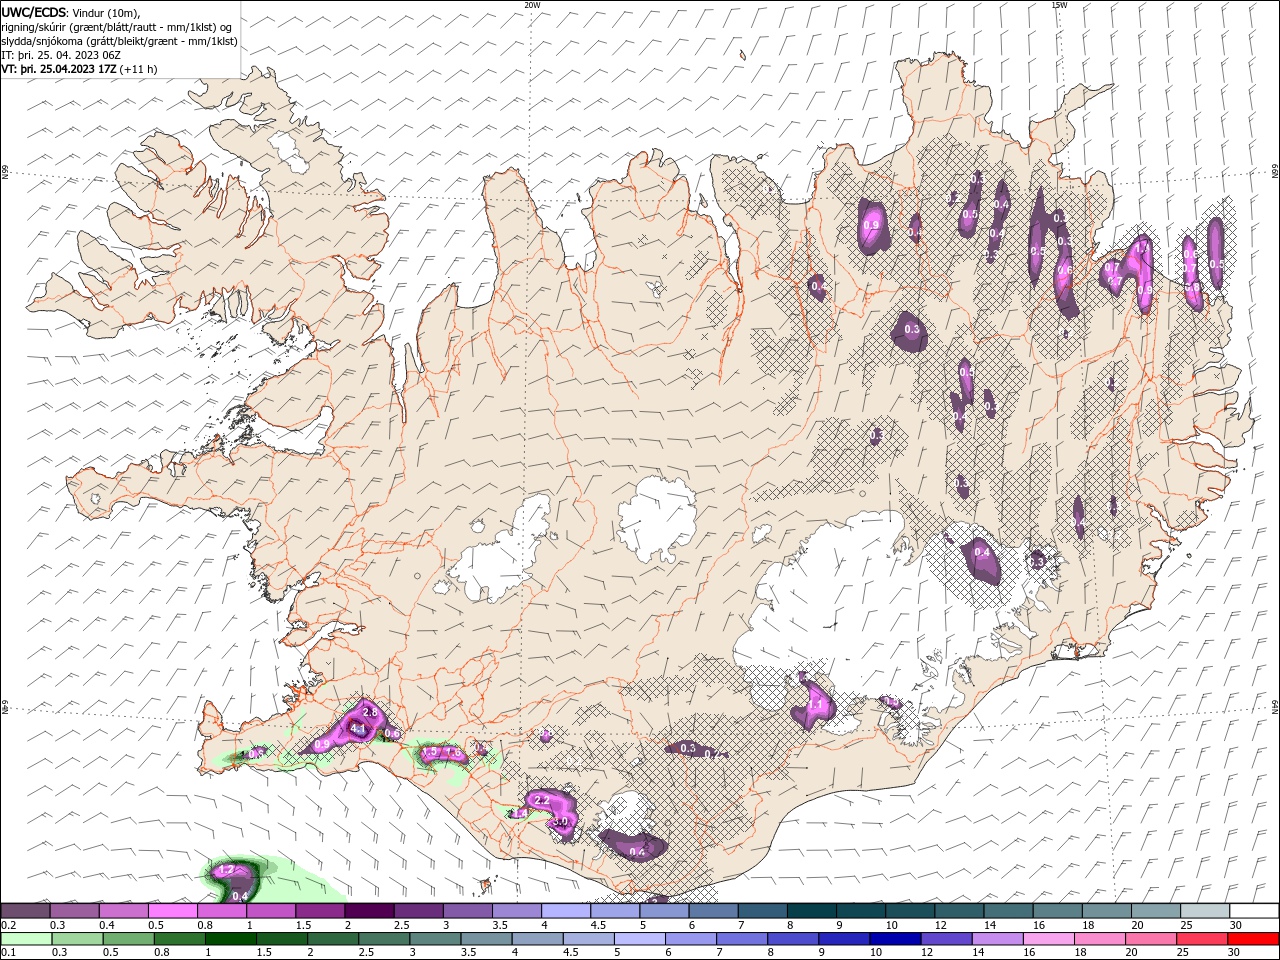Click the white final swatch on the upper scale

tap(1254, 911)
